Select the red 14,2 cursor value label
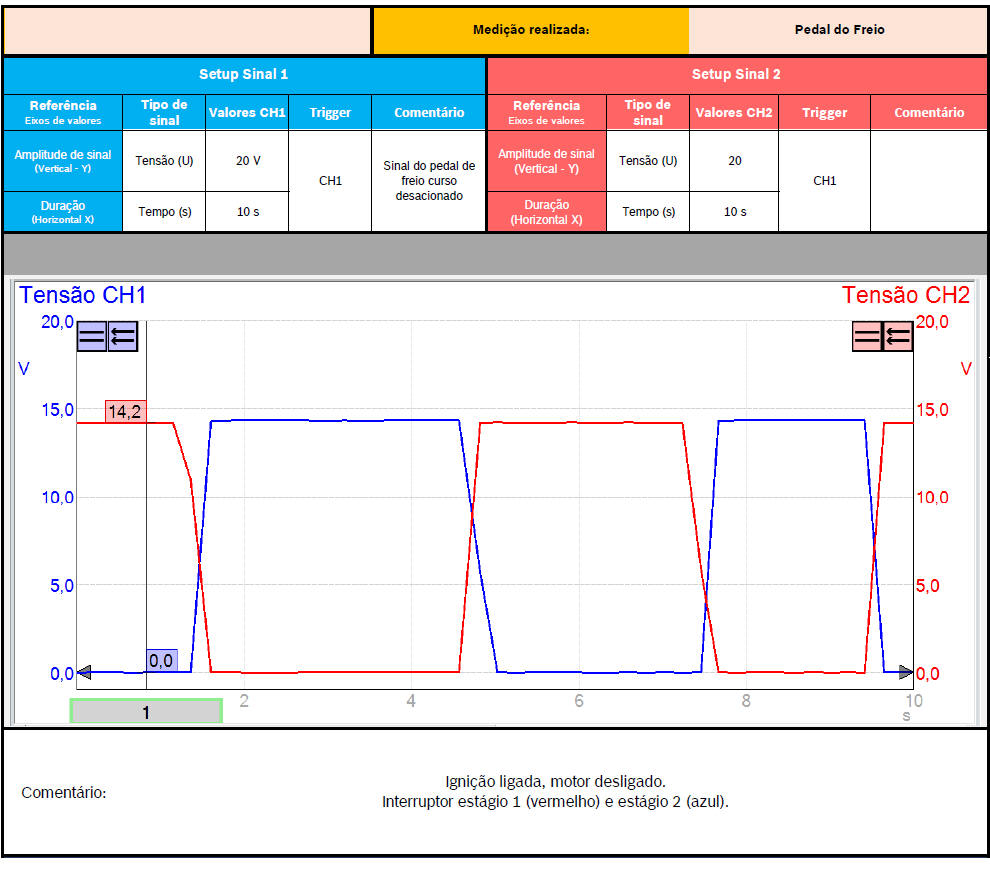 click(x=126, y=411)
